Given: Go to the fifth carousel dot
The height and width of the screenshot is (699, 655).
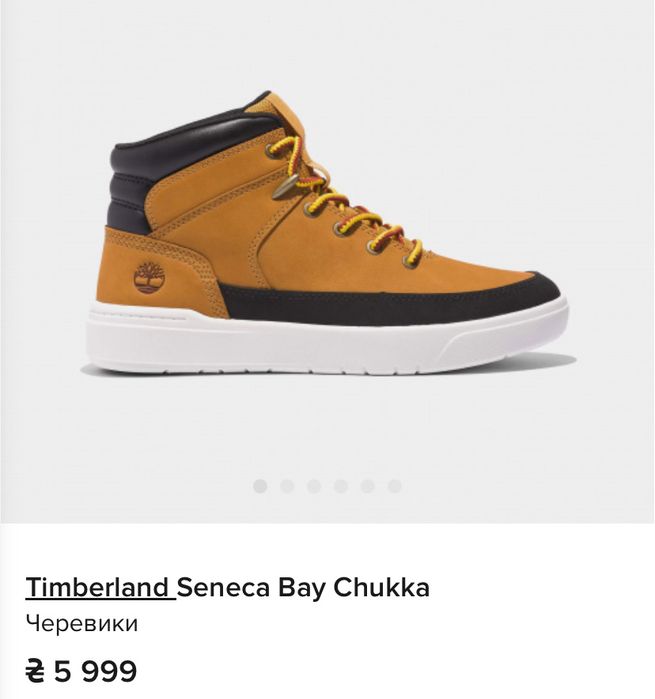Looking at the screenshot, I should [368, 486].
